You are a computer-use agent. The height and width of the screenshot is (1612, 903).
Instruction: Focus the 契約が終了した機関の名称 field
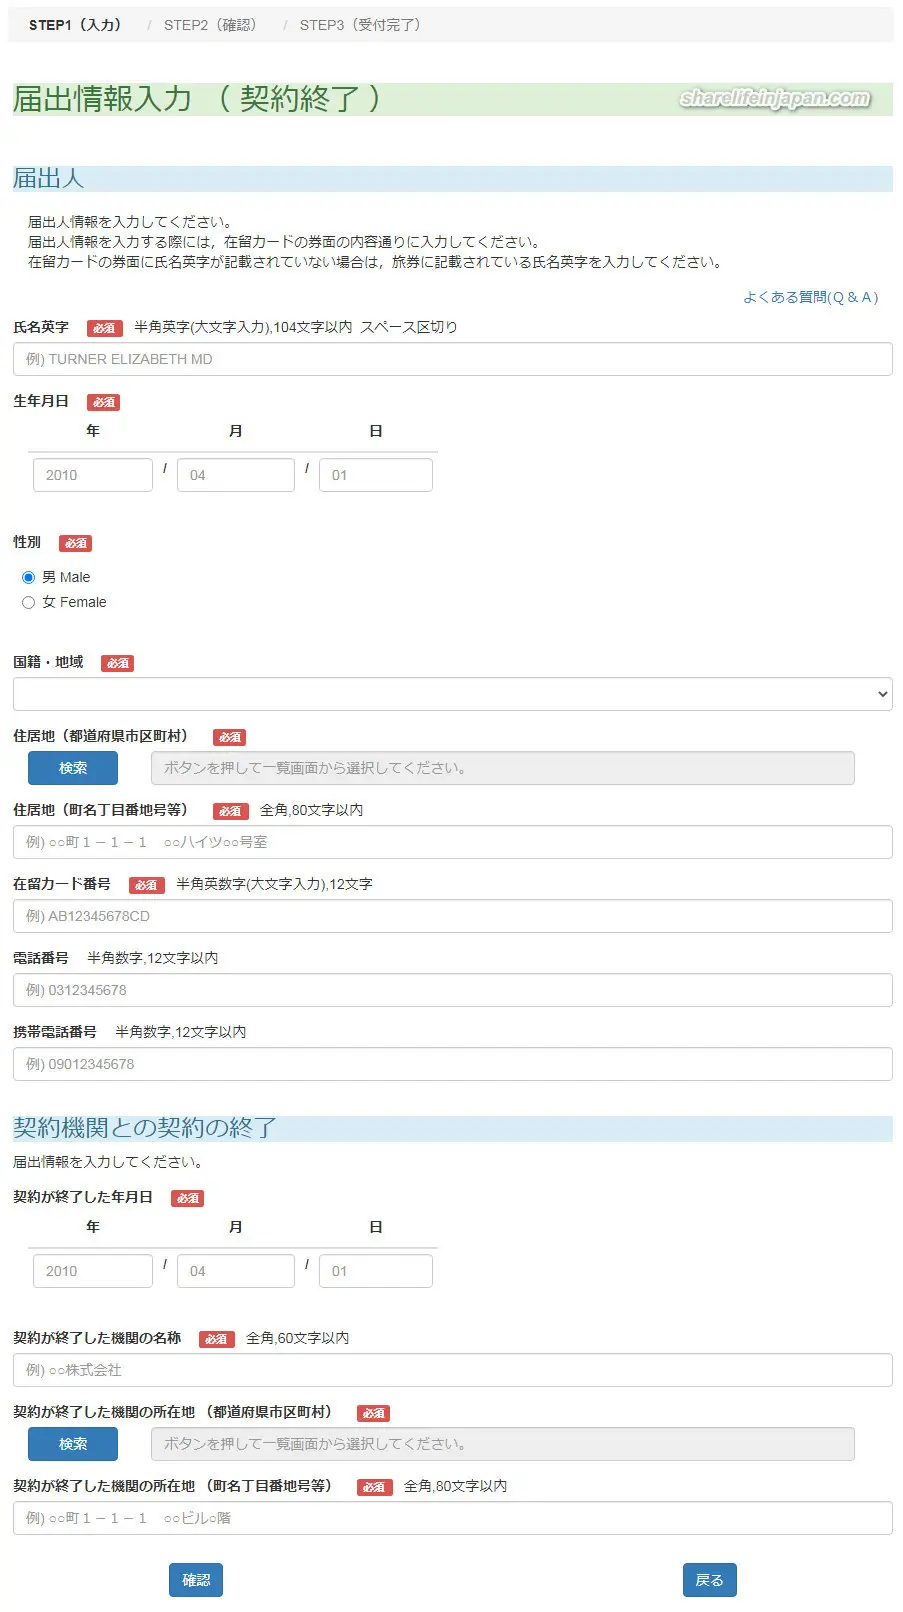click(x=452, y=1370)
